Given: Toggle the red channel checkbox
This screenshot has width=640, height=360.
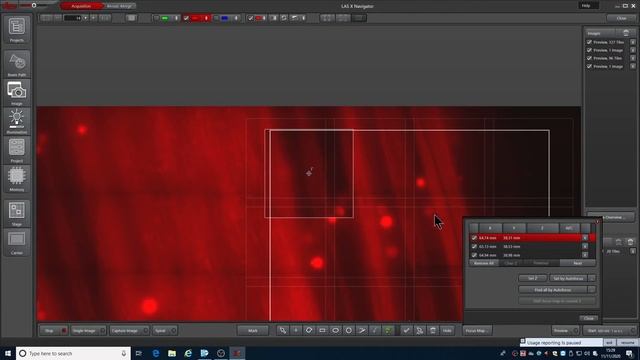Looking at the screenshot, I should pos(187,18).
